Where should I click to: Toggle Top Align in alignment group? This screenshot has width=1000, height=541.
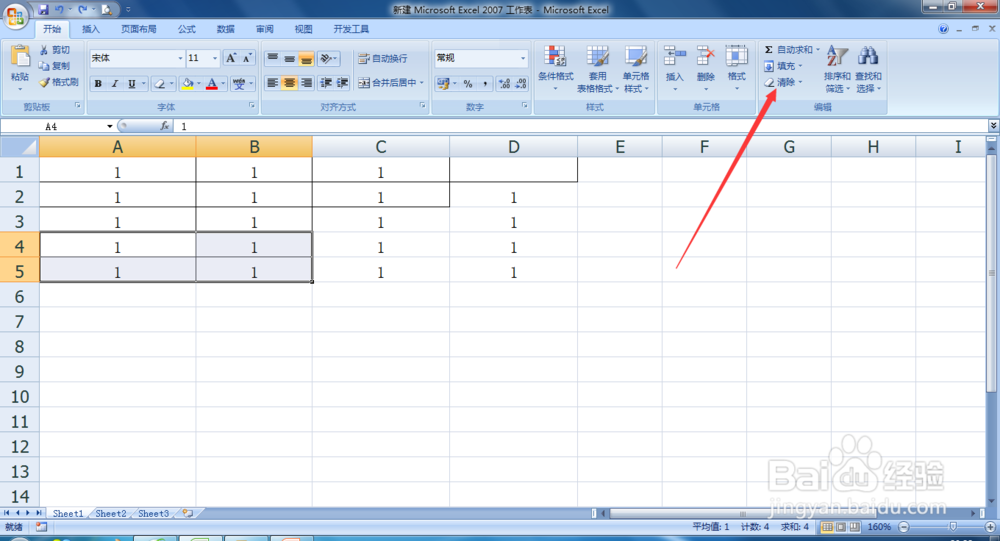pyautogui.click(x=272, y=59)
